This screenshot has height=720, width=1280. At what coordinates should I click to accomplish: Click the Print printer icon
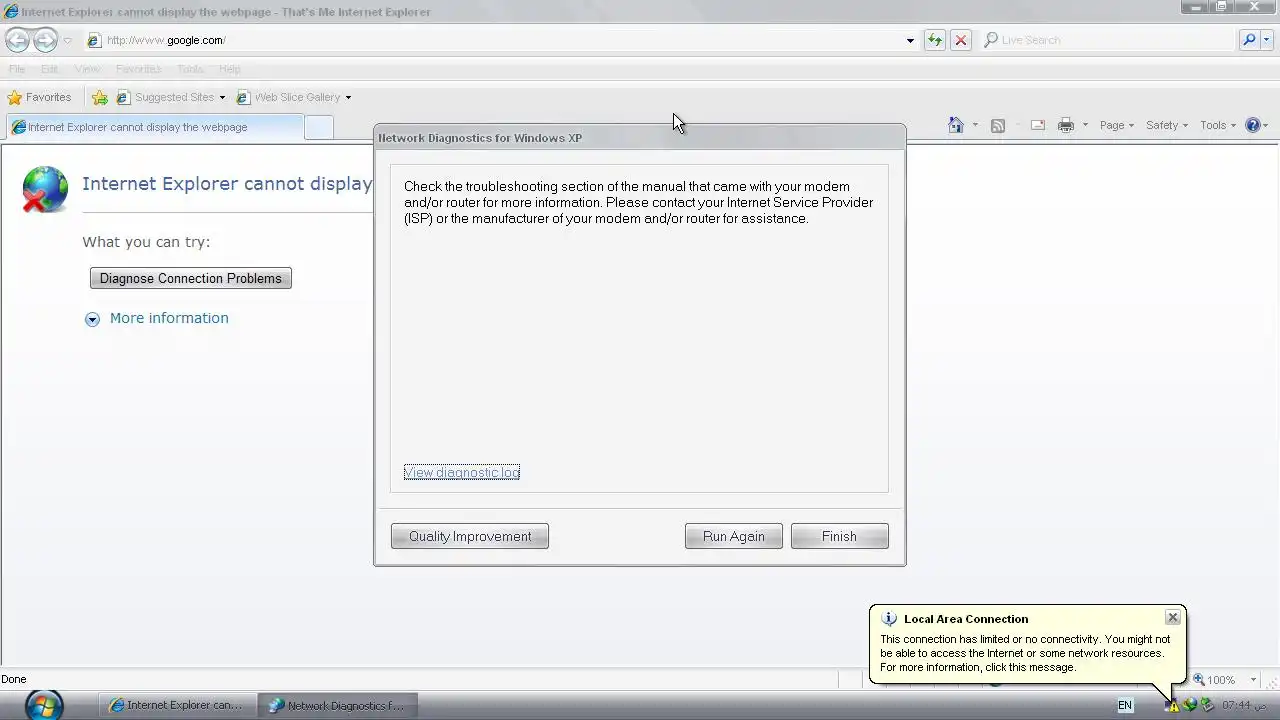click(x=1066, y=125)
